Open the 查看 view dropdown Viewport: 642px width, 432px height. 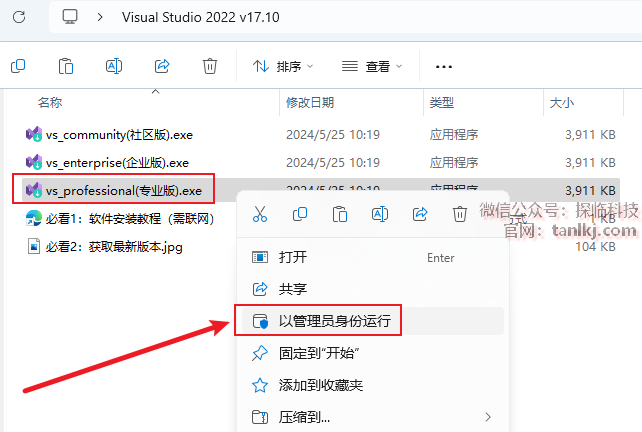point(372,66)
